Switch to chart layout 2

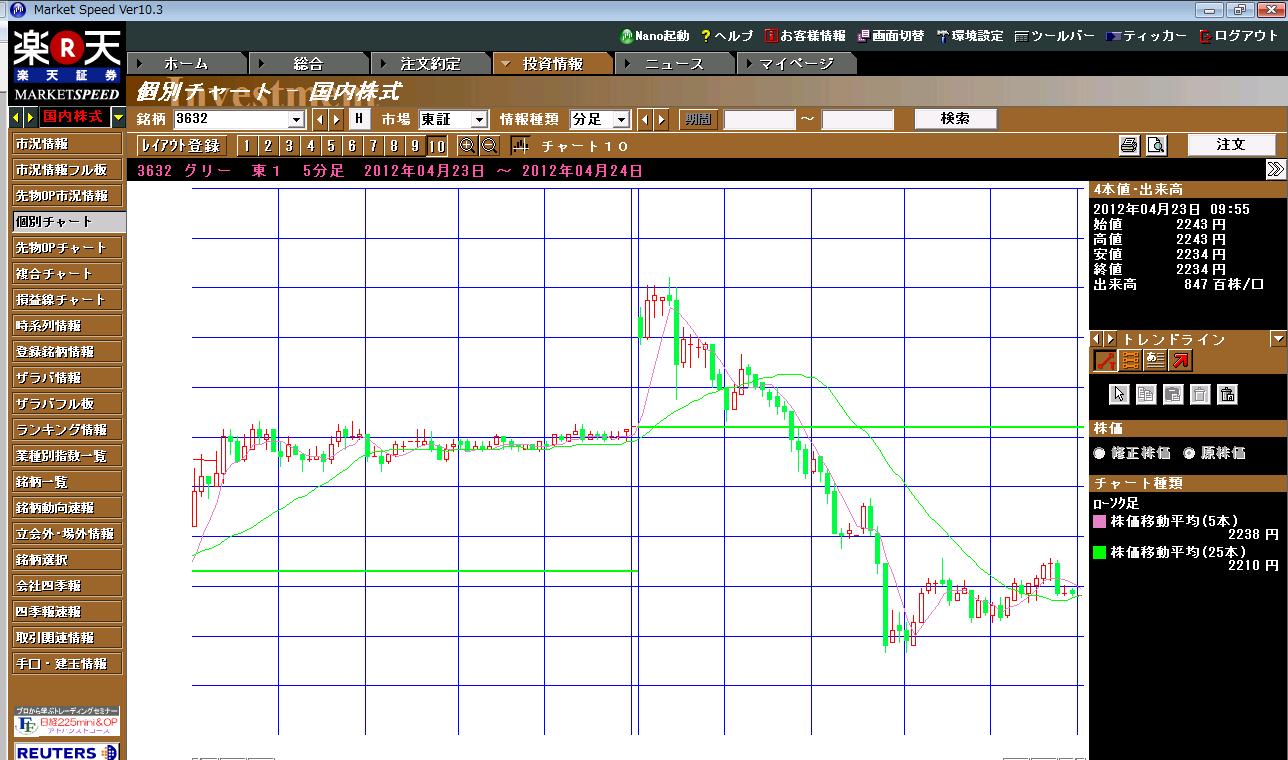coord(268,146)
